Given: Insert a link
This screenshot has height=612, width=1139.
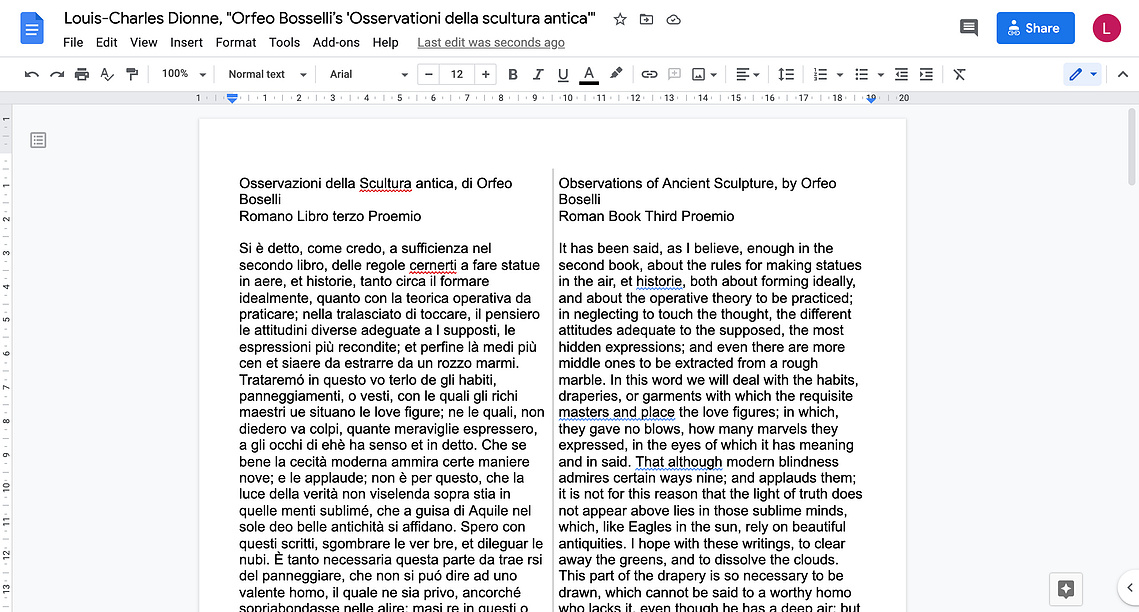Looking at the screenshot, I should tap(649, 74).
